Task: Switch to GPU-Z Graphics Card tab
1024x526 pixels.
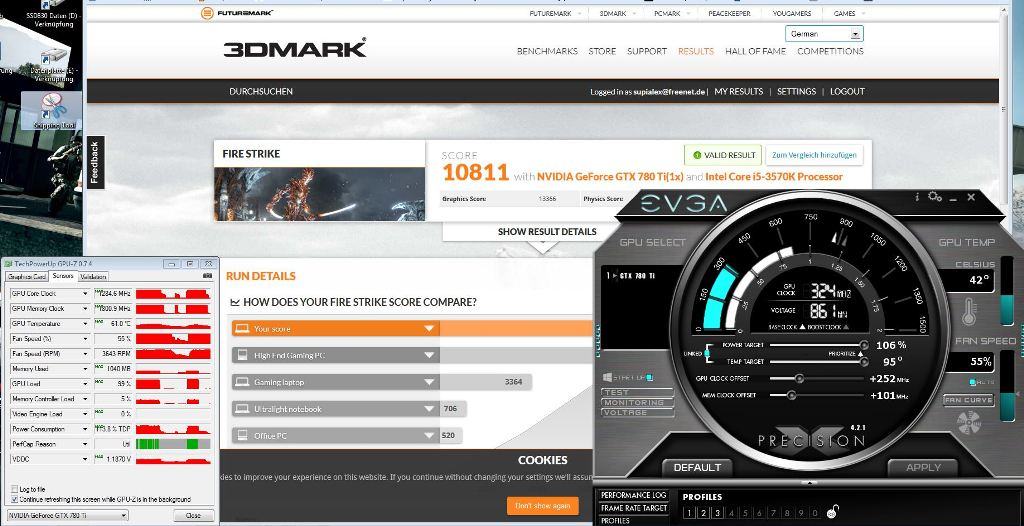Action: tap(27, 277)
